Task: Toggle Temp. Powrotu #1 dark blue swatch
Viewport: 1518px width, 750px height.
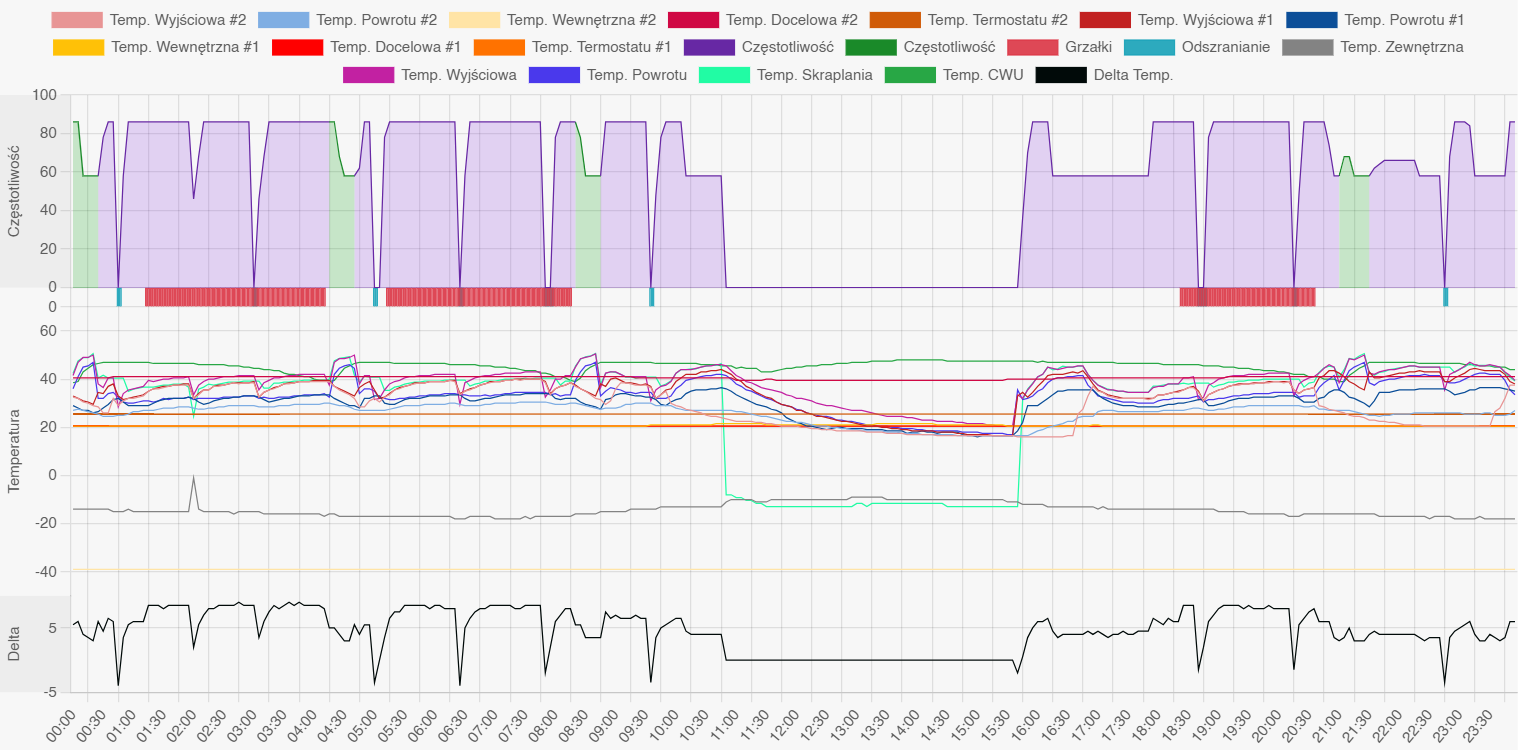Action: [1310, 20]
